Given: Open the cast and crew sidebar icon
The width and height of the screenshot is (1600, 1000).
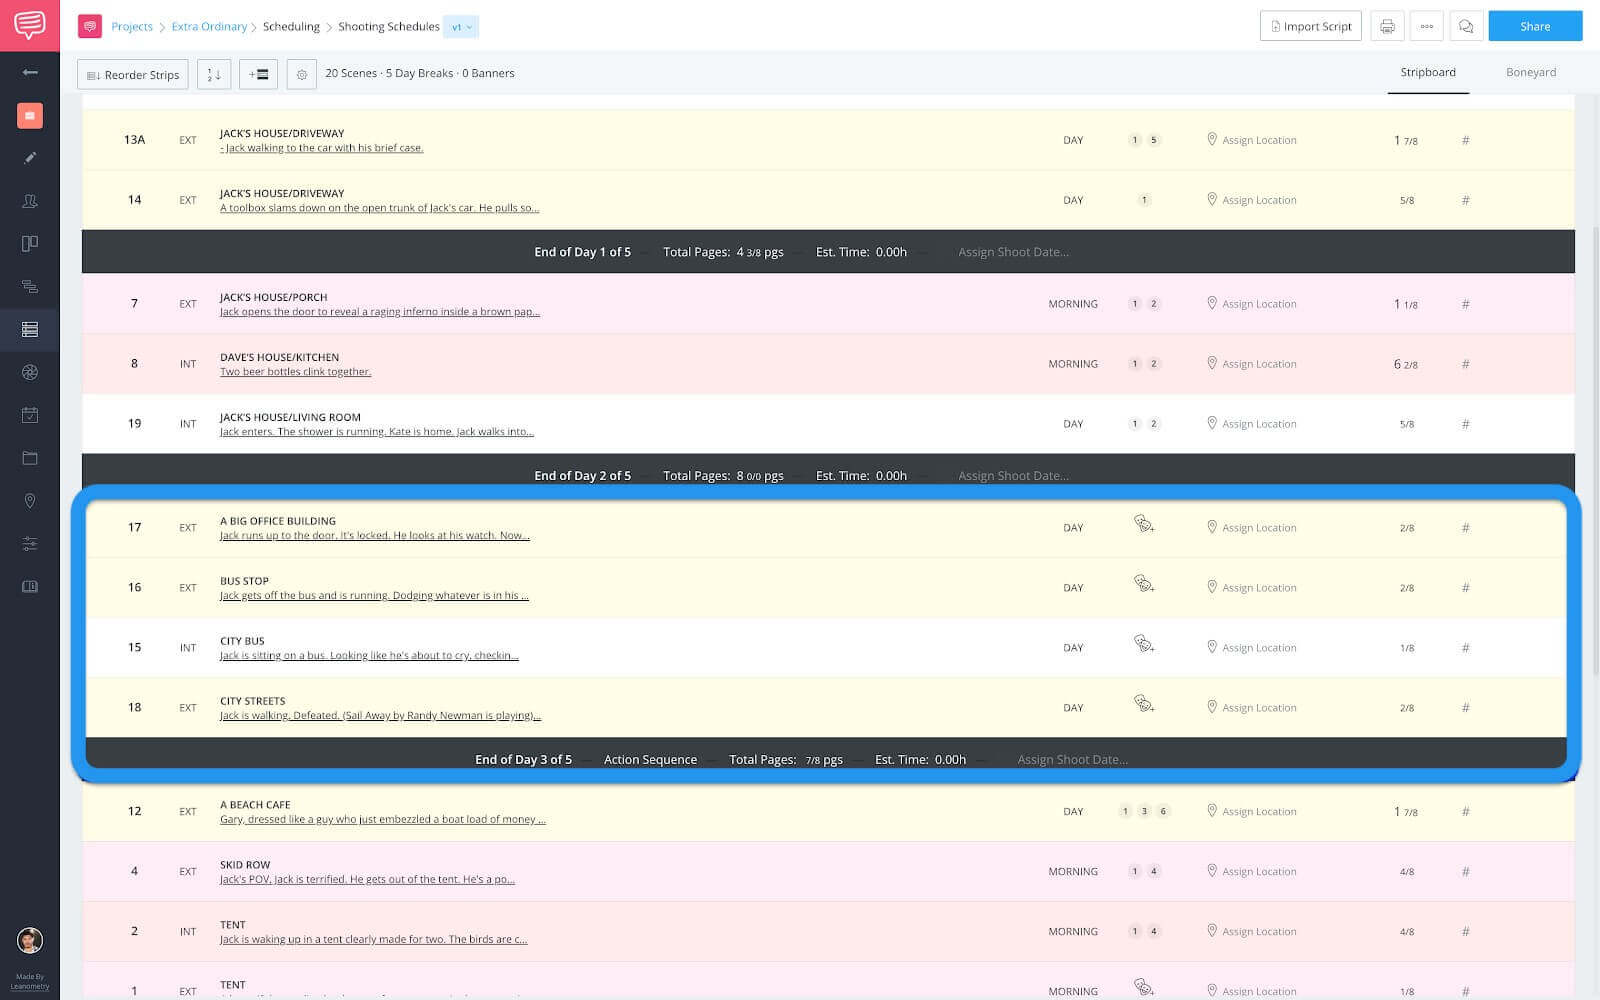Looking at the screenshot, I should coord(30,201).
